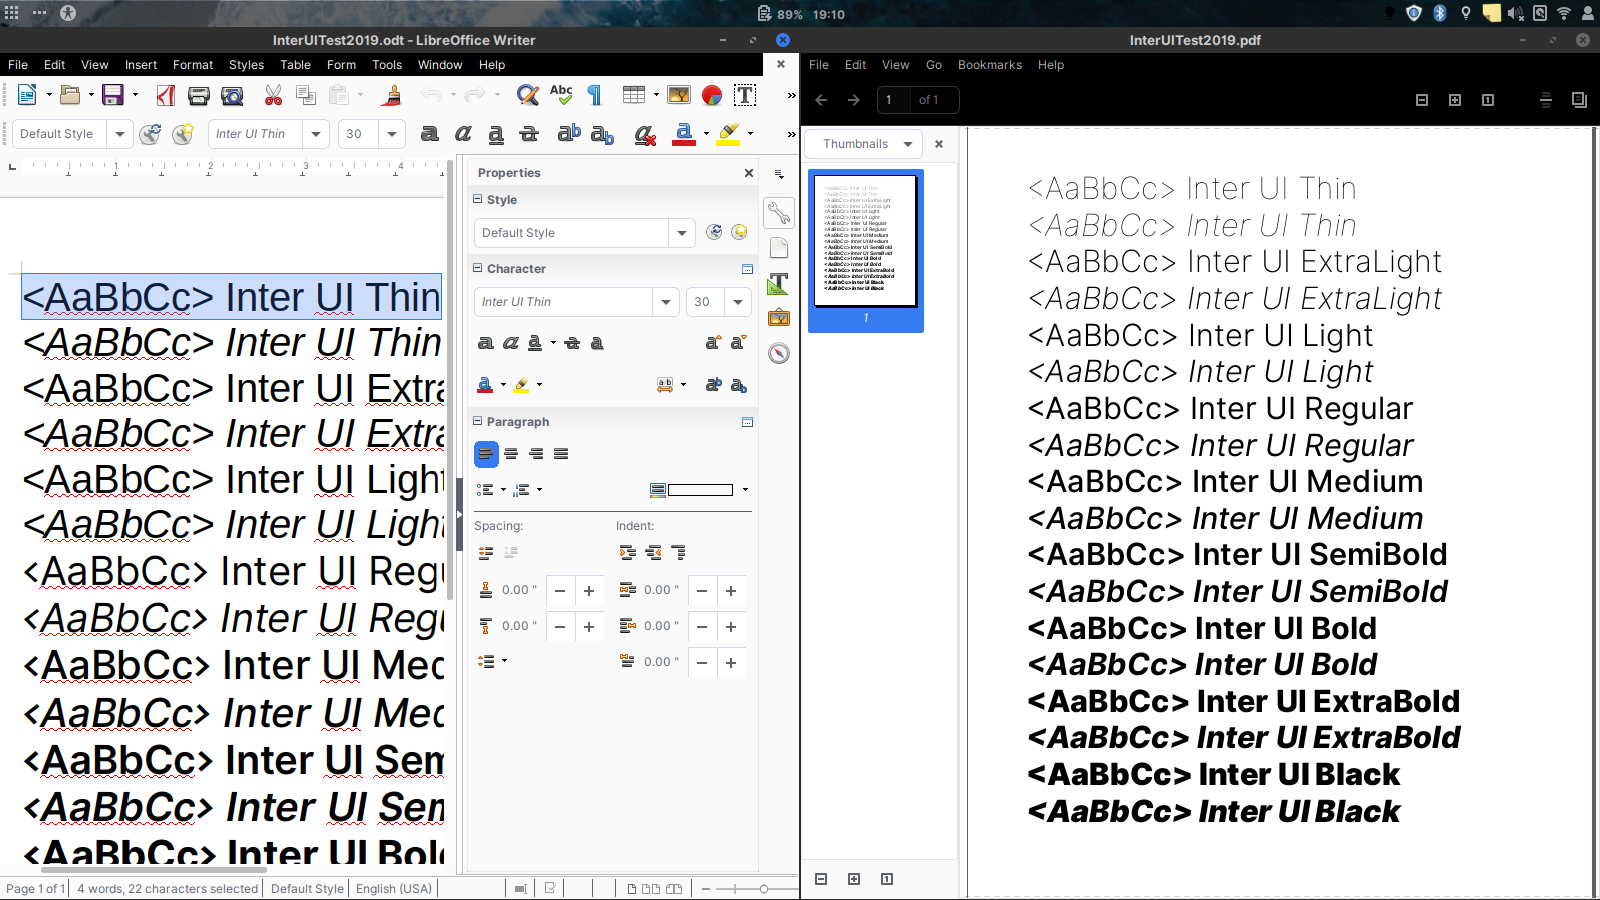
Task: Click the Bluetooth icon in system tray
Action: coord(1440,13)
